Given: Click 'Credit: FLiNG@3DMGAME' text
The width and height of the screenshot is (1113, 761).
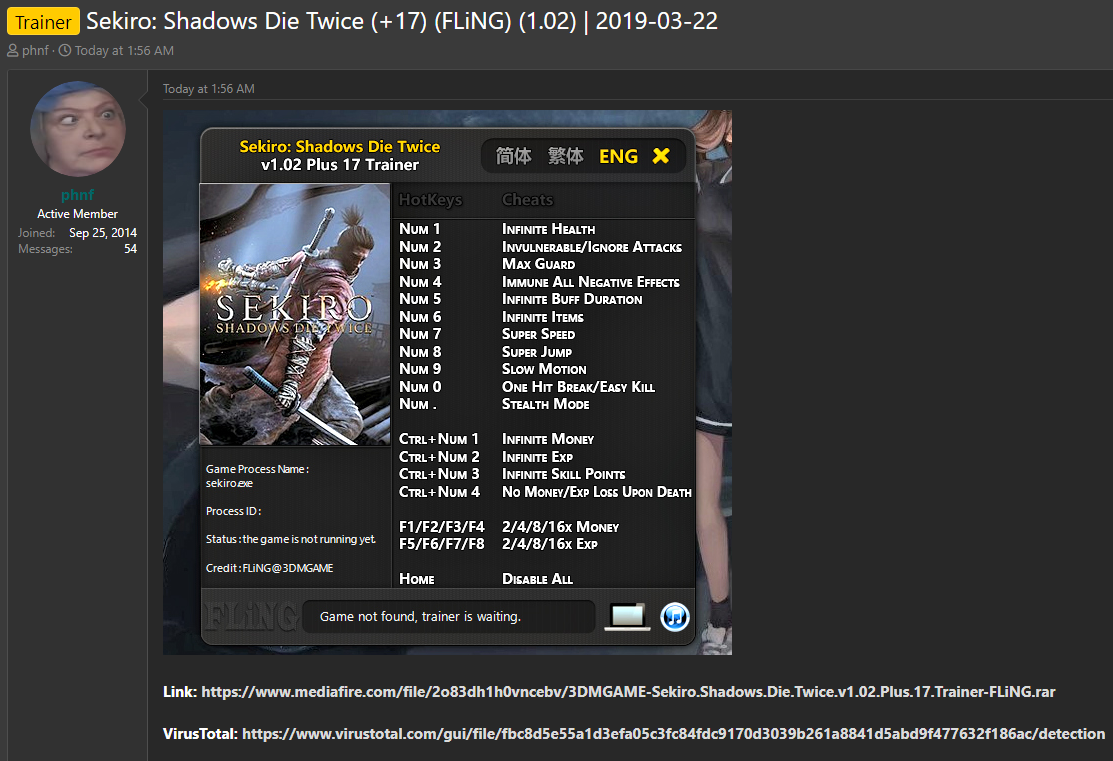Looking at the screenshot, I should pyautogui.click(x=270, y=568).
